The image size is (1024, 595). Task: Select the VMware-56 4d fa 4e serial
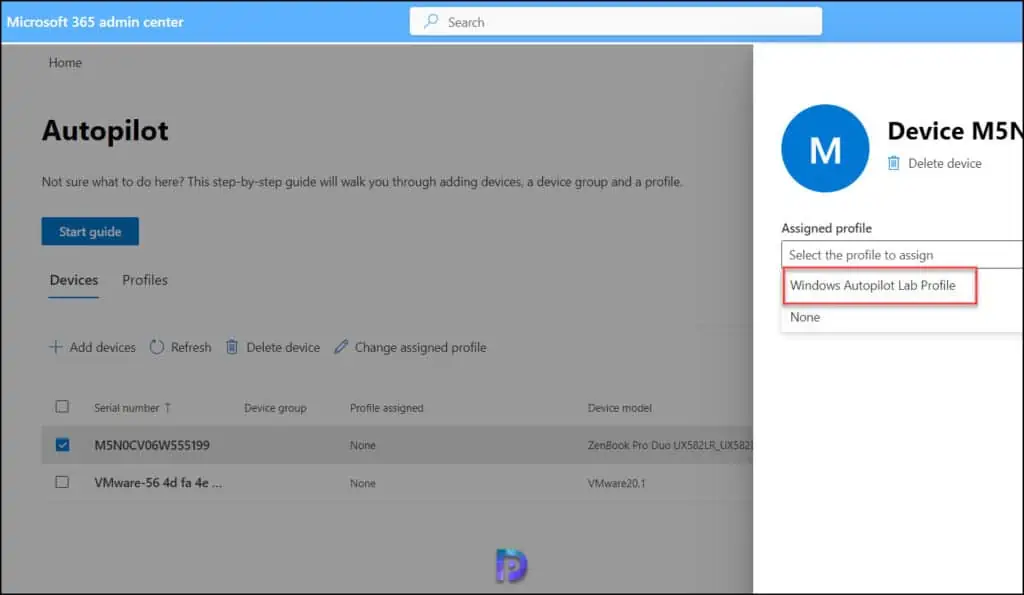(x=158, y=483)
